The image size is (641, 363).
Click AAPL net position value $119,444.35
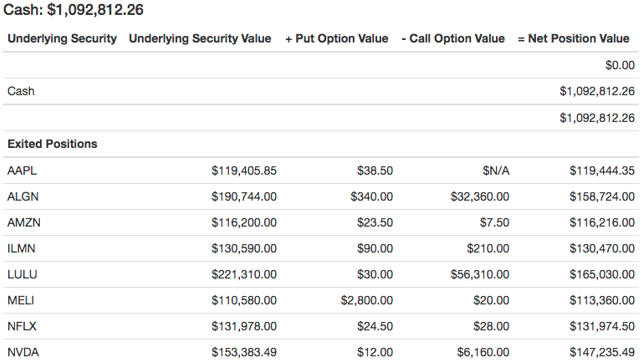602,170
